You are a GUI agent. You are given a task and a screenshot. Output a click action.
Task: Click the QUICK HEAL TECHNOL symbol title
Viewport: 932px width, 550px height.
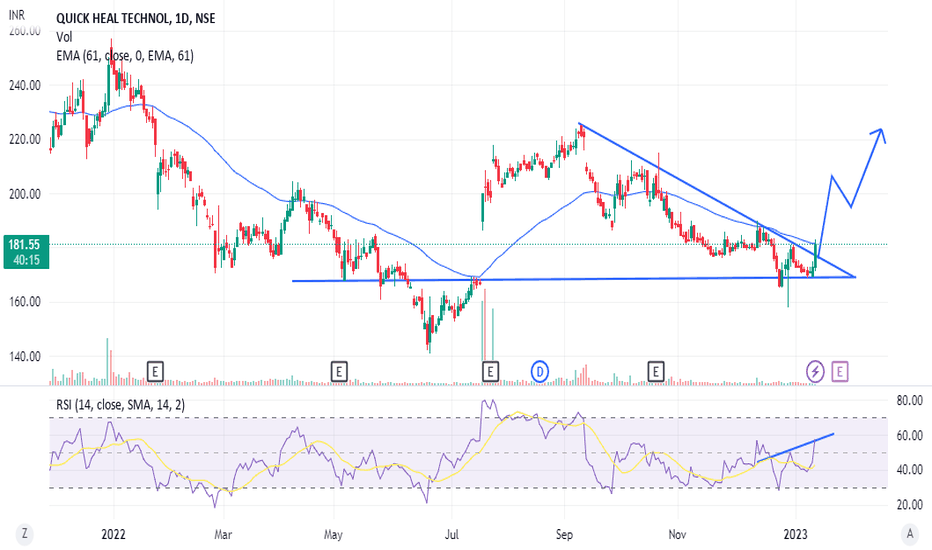point(136,18)
